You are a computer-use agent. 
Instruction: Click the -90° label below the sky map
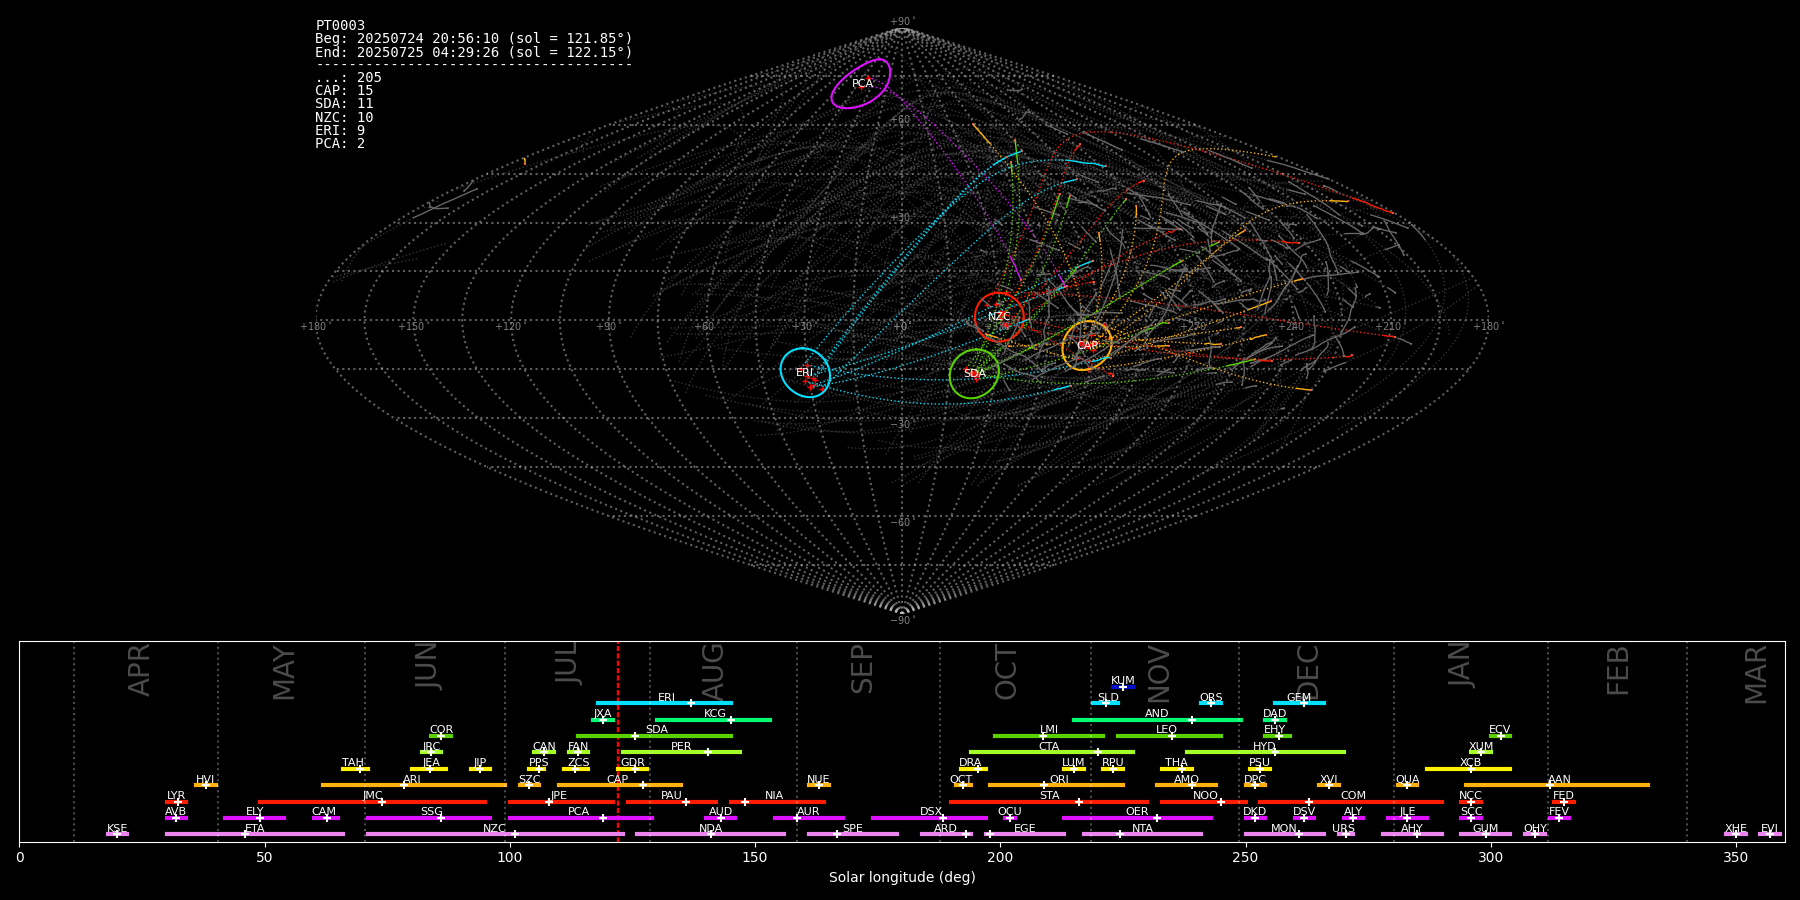[902, 620]
